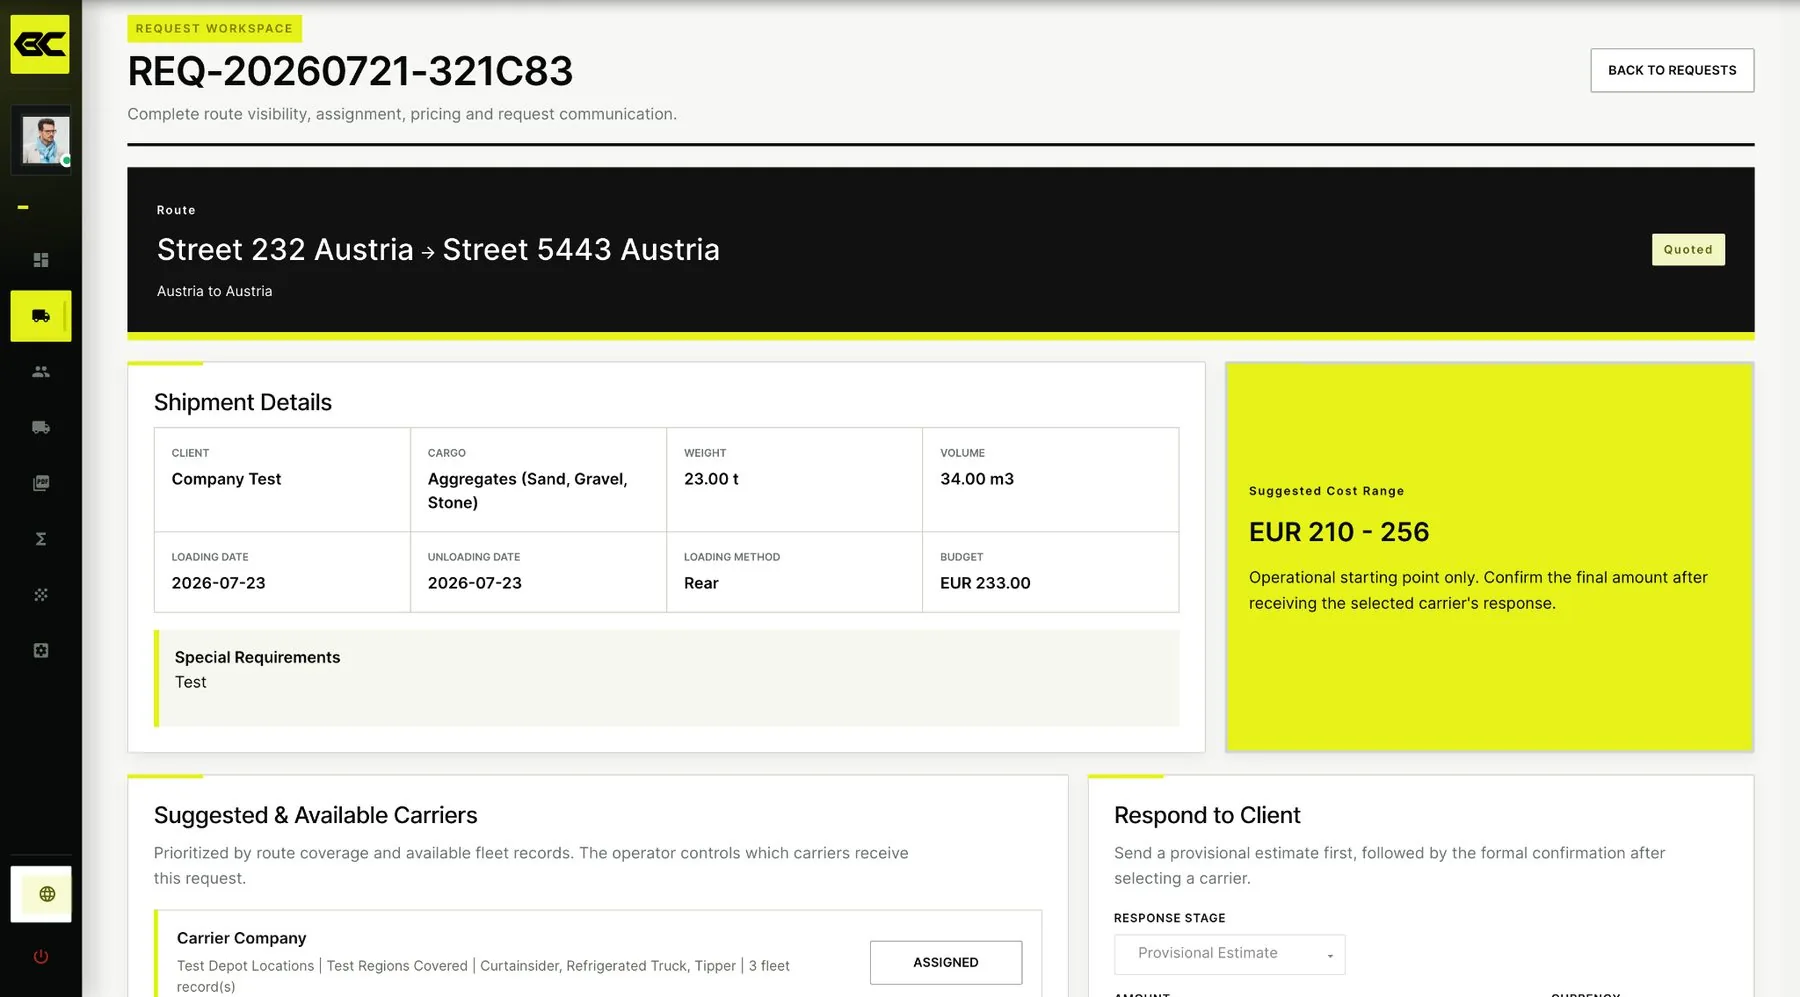The height and width of the screenshot is (997, 1800).
Task: Open the user profile avatar
Action: (46, 140)
